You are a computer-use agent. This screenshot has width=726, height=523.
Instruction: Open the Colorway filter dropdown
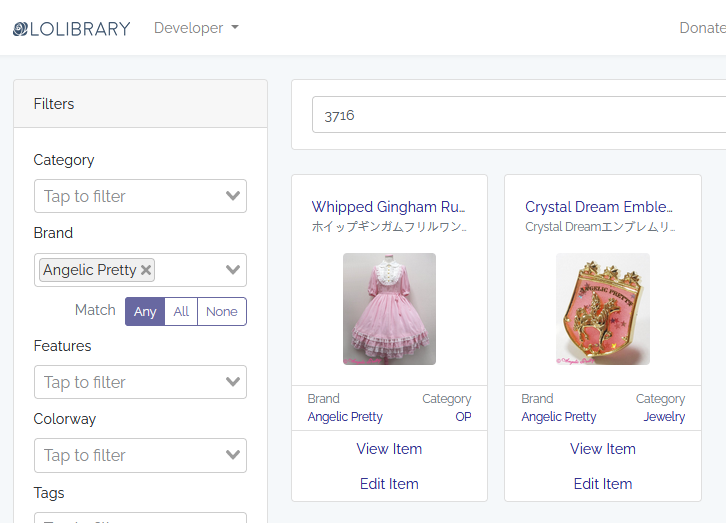tap(233, 455)
